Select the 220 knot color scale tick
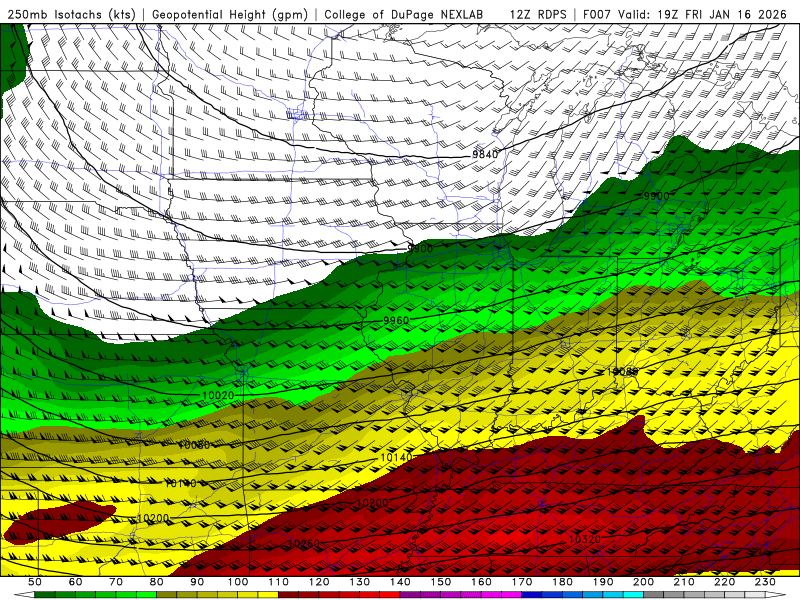The width and height of the screenshot is (800, 600). (x=724, y=582)
